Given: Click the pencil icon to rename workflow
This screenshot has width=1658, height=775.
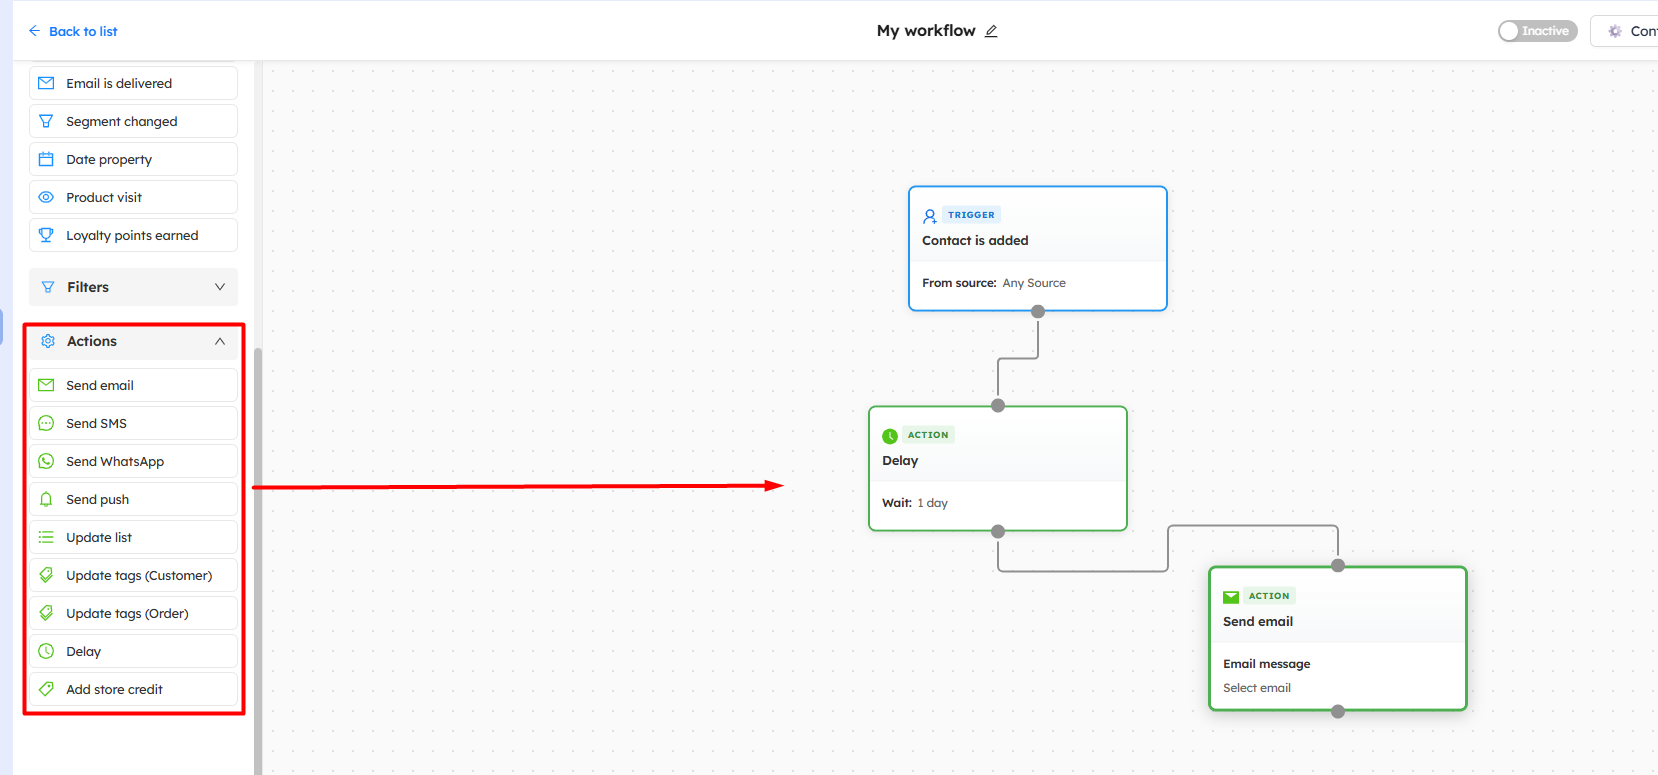Looking at the screenshot, I should [991, 31].
